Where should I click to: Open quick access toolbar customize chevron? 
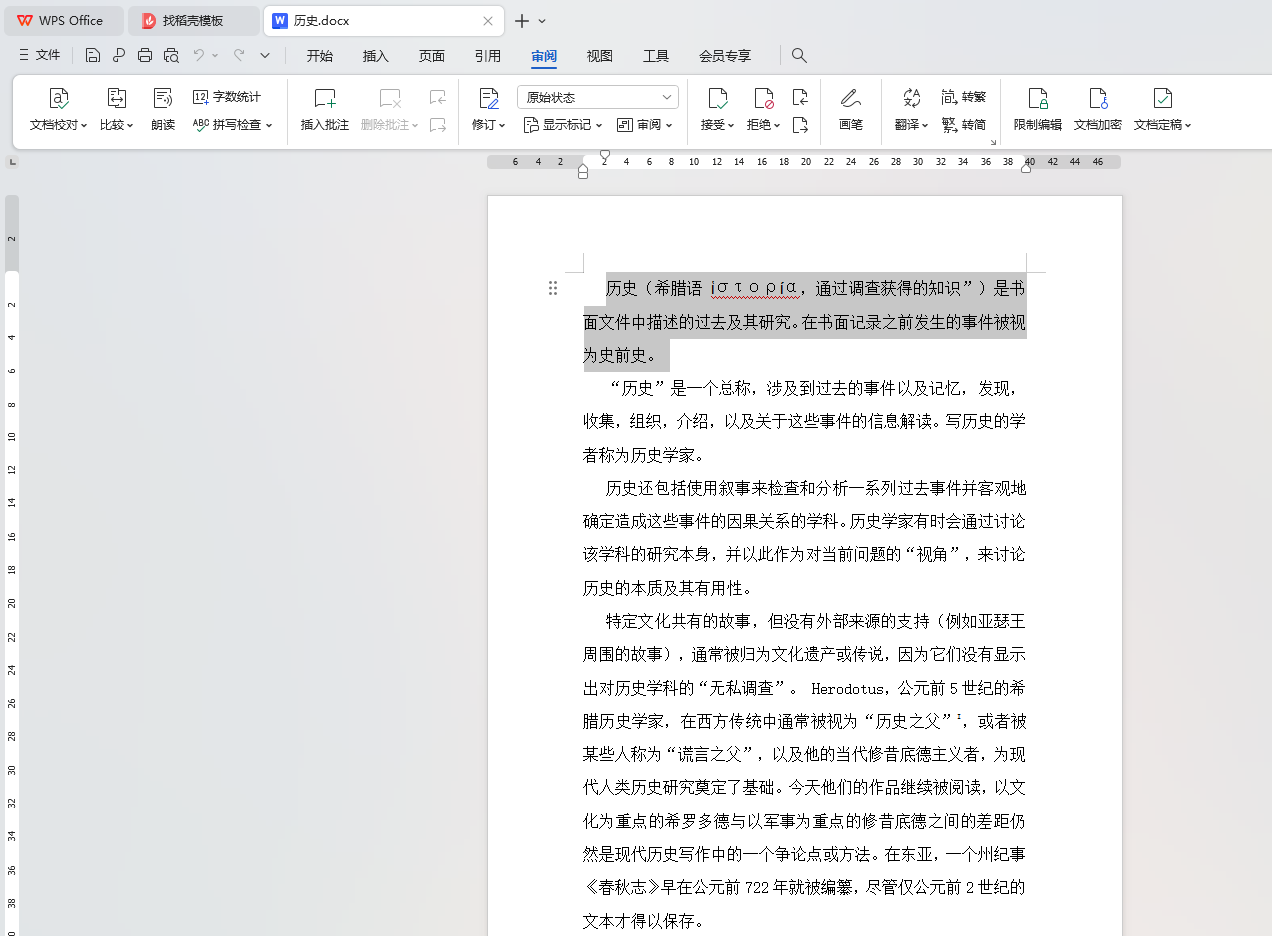coord(265,55)
